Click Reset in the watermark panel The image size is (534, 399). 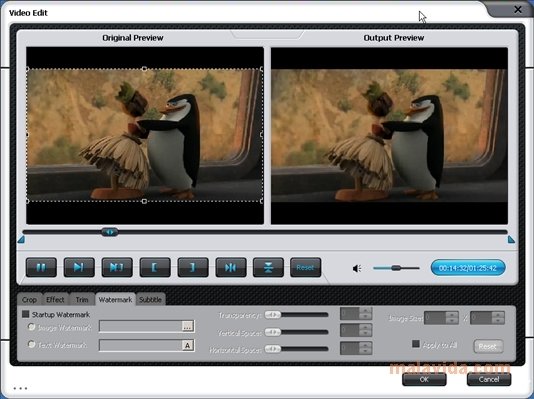(x=488, y=347)
